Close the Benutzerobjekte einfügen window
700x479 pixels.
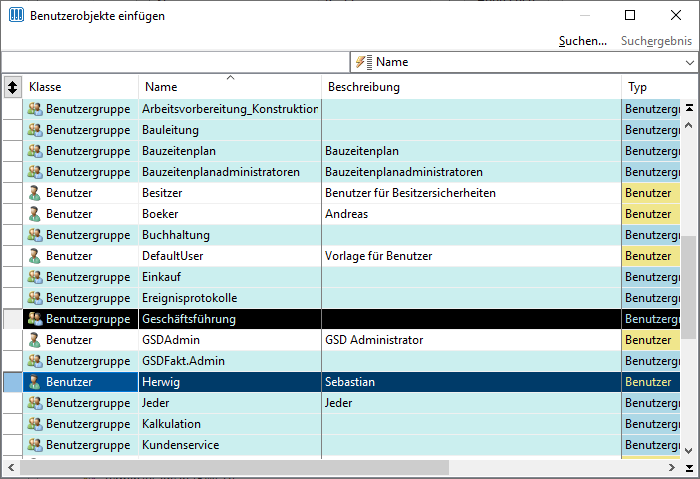click(676, 15)
